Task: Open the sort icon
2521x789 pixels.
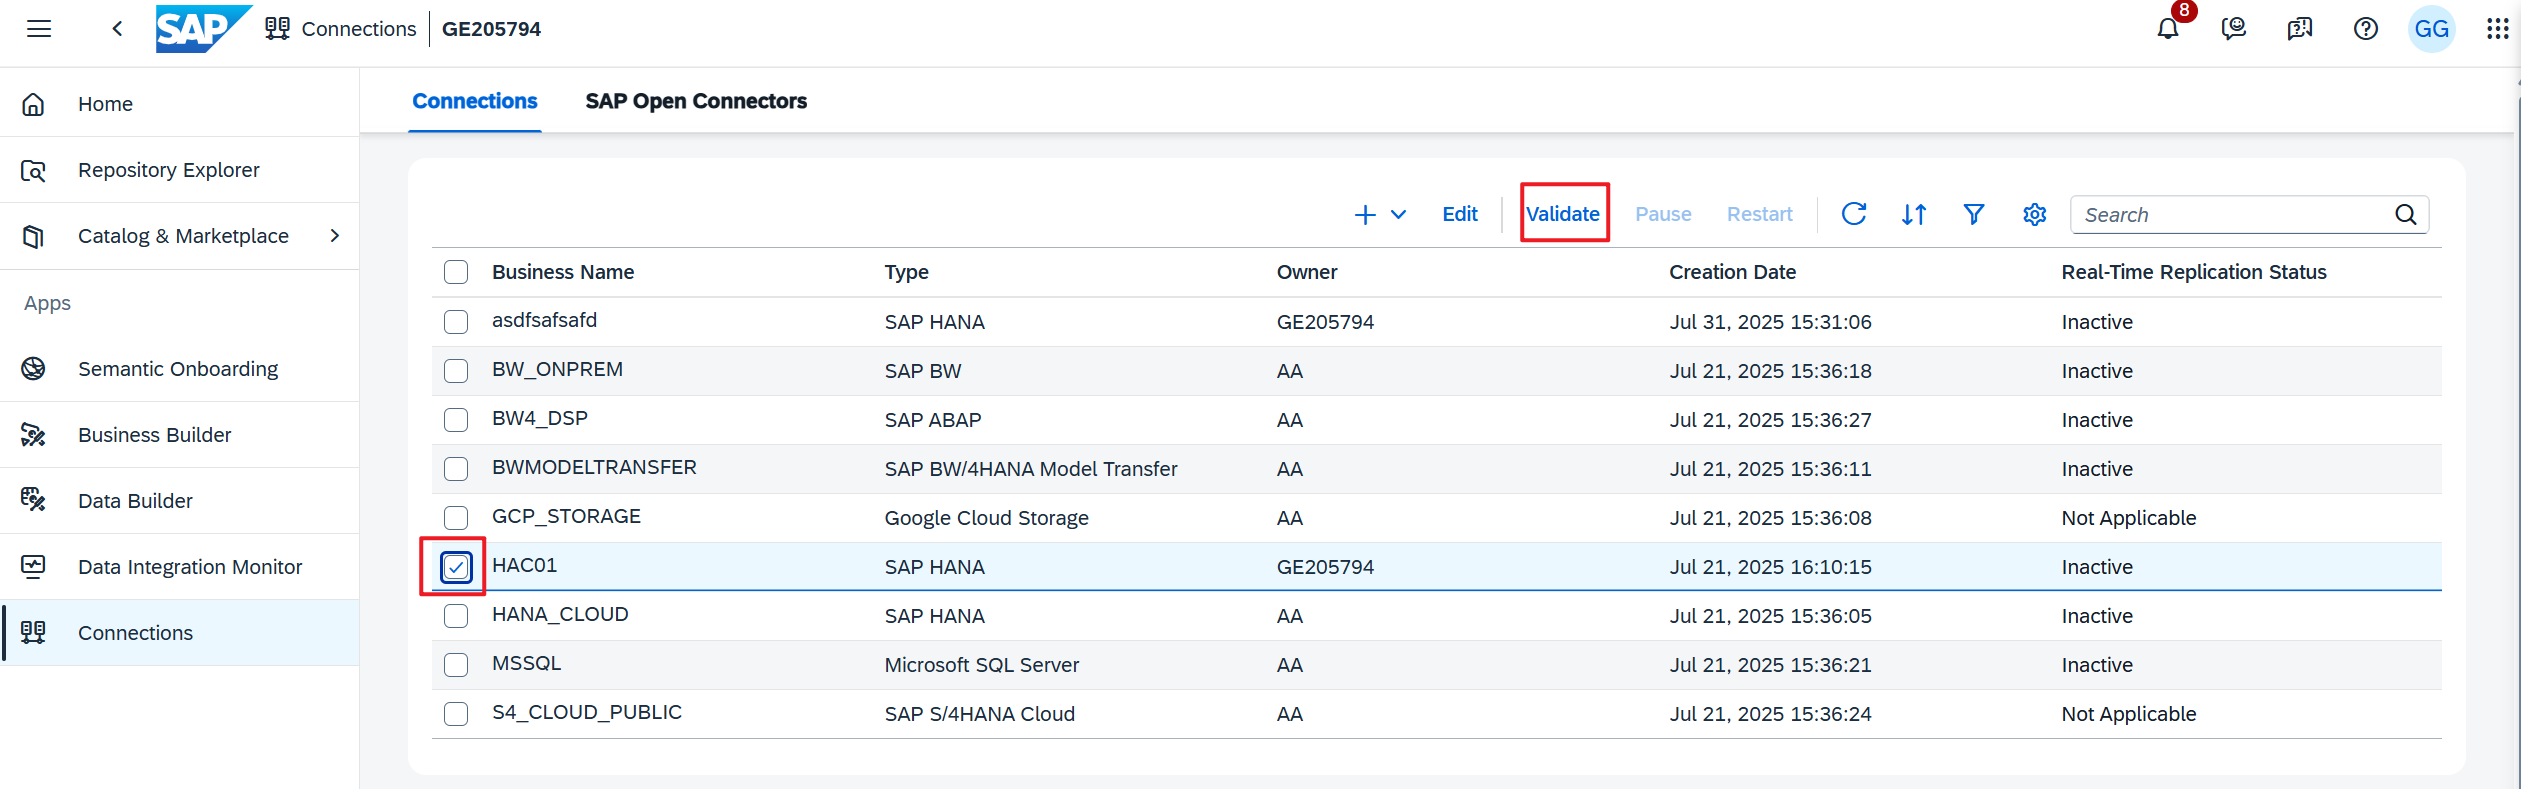Action: click(1914, 214)
